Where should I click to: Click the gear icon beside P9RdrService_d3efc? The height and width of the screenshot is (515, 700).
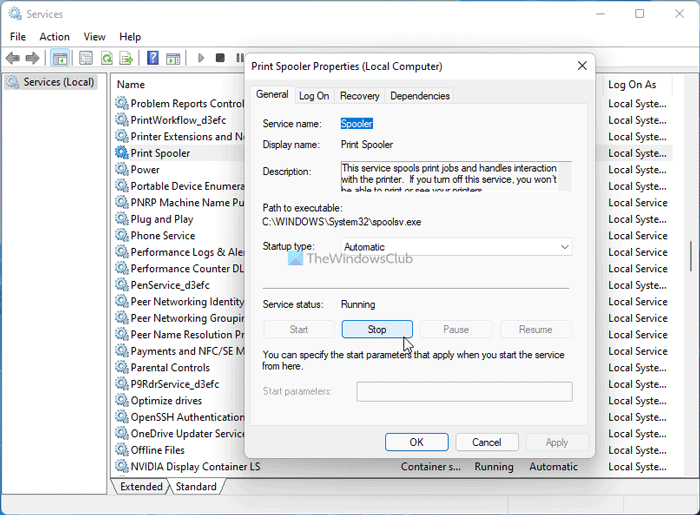121,384
